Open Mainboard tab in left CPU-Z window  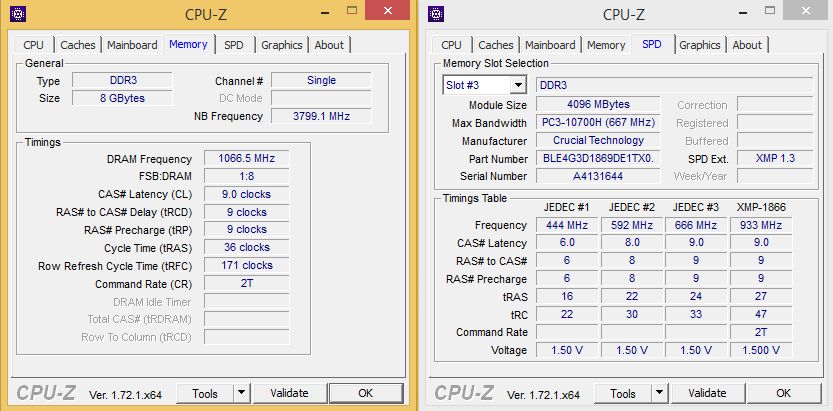tap(132, 45)
